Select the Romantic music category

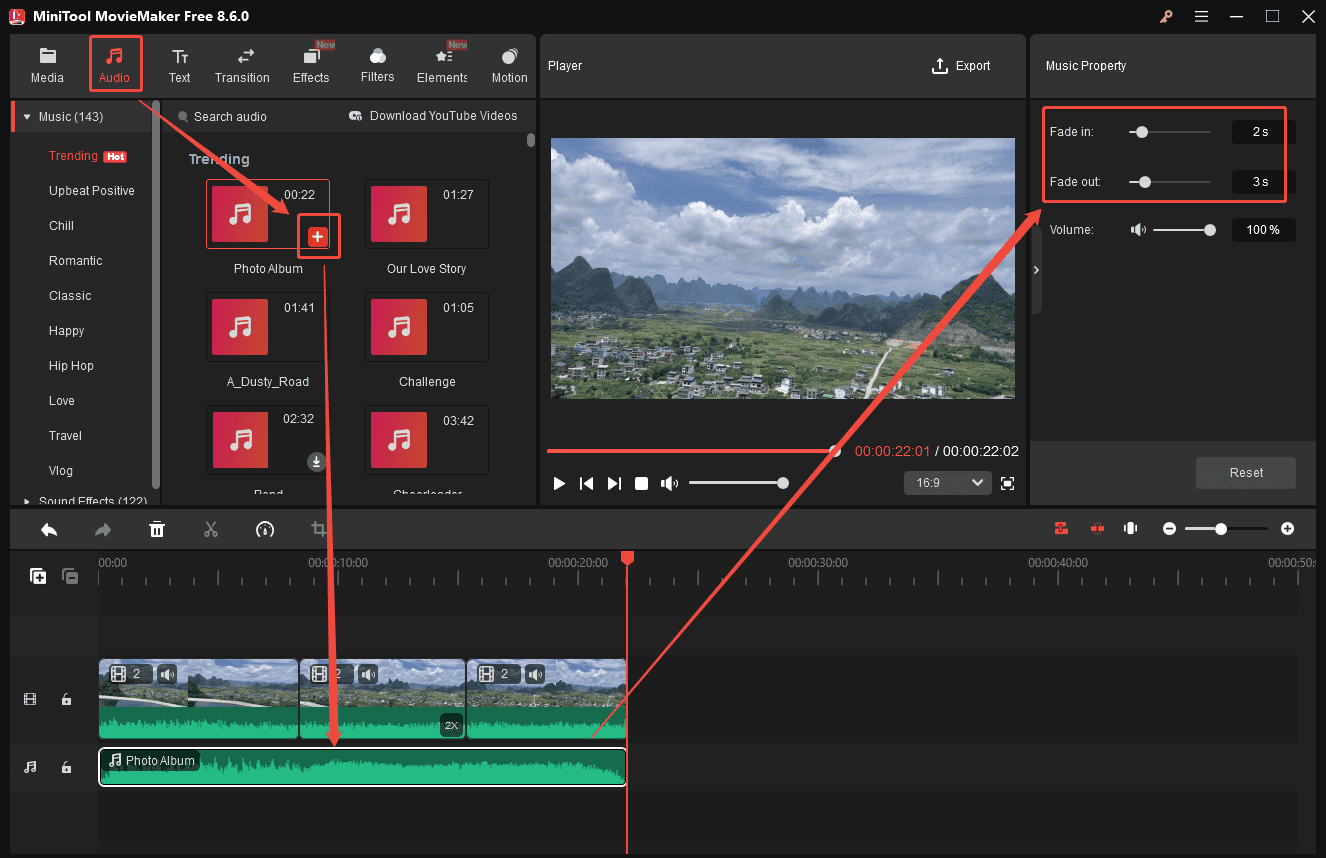(75, 260)
